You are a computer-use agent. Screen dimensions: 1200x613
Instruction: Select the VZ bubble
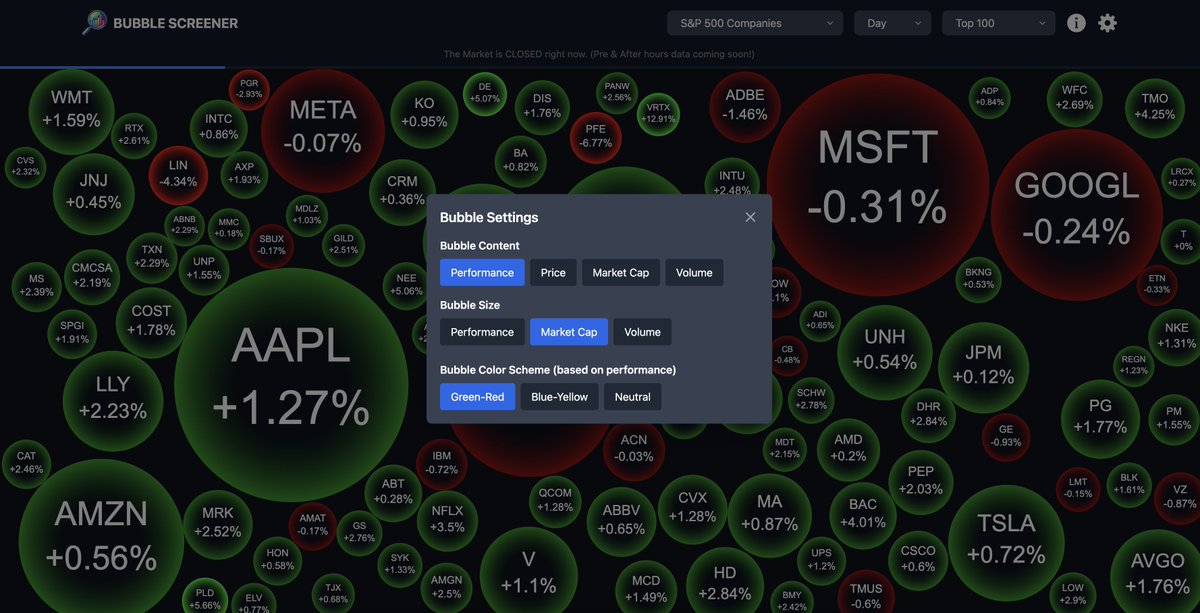click(x=1179, y=496)
